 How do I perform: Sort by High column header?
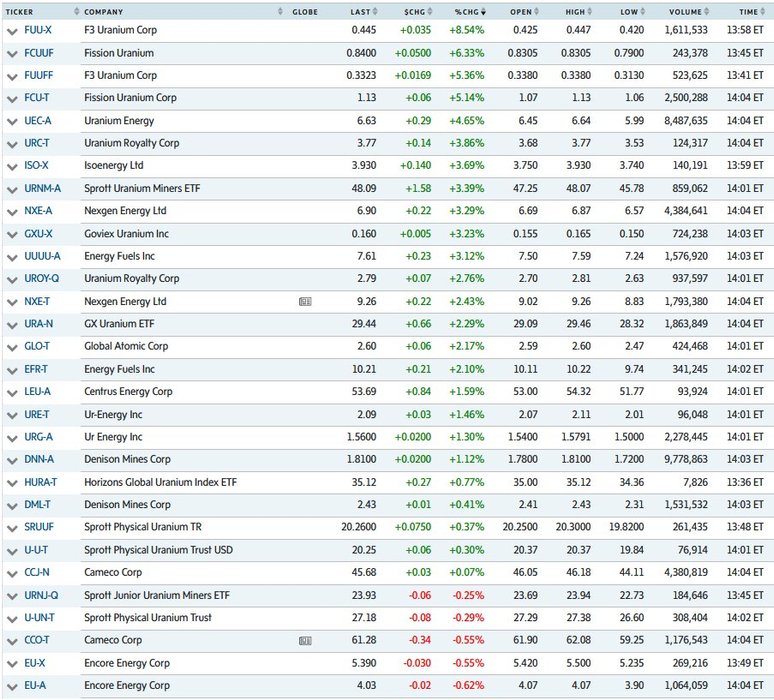[x=579, y=11]
